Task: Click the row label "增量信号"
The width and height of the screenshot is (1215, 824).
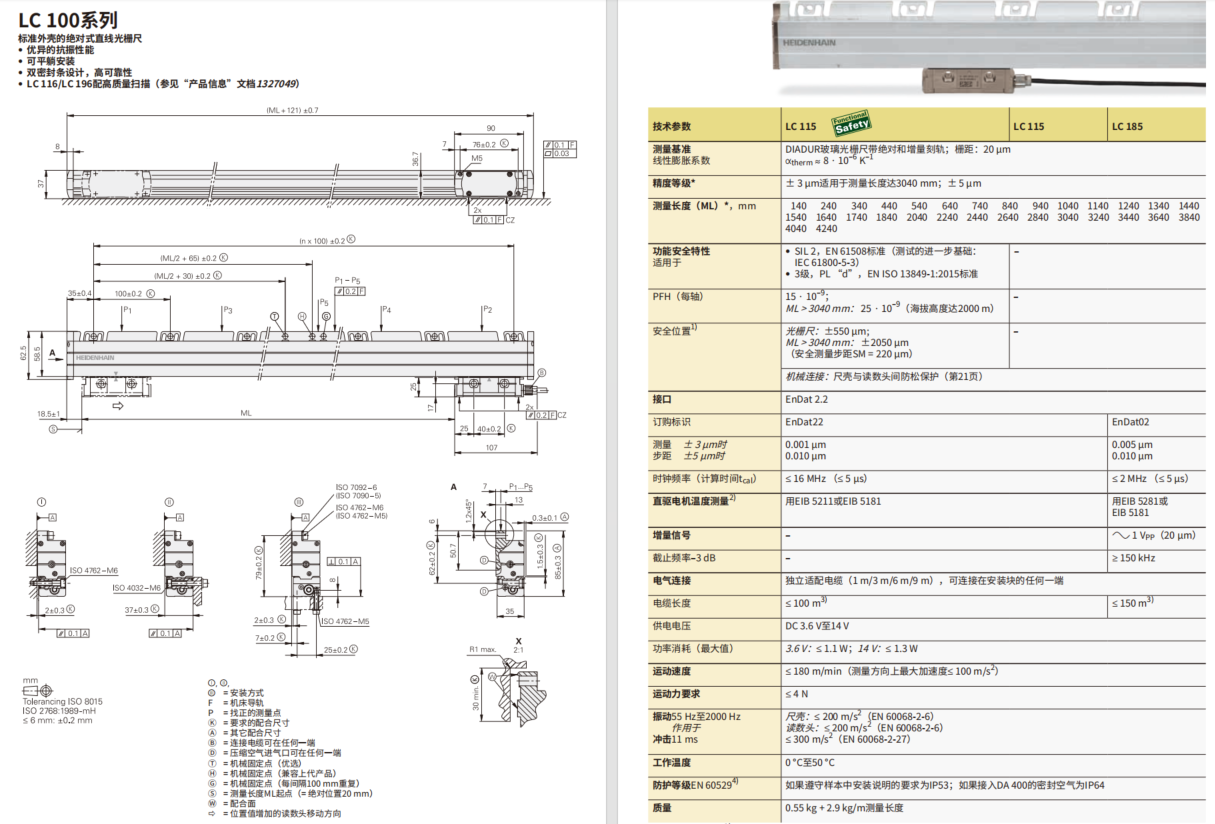Action: (x=671, y=536)
